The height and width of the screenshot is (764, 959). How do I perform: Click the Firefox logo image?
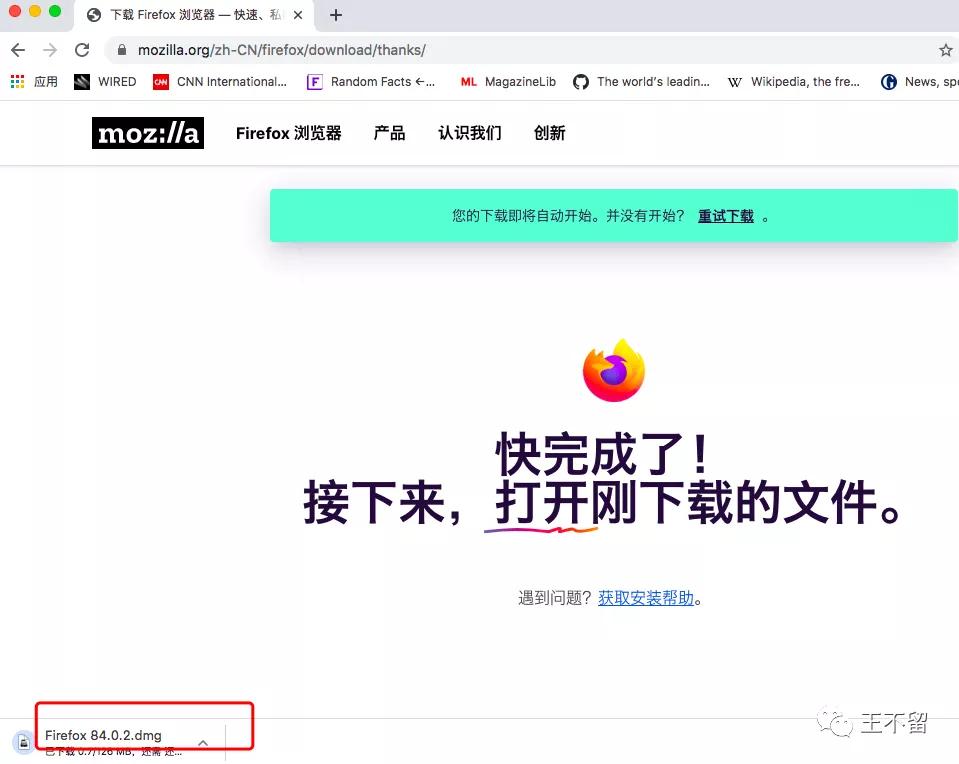pos(613,370)
